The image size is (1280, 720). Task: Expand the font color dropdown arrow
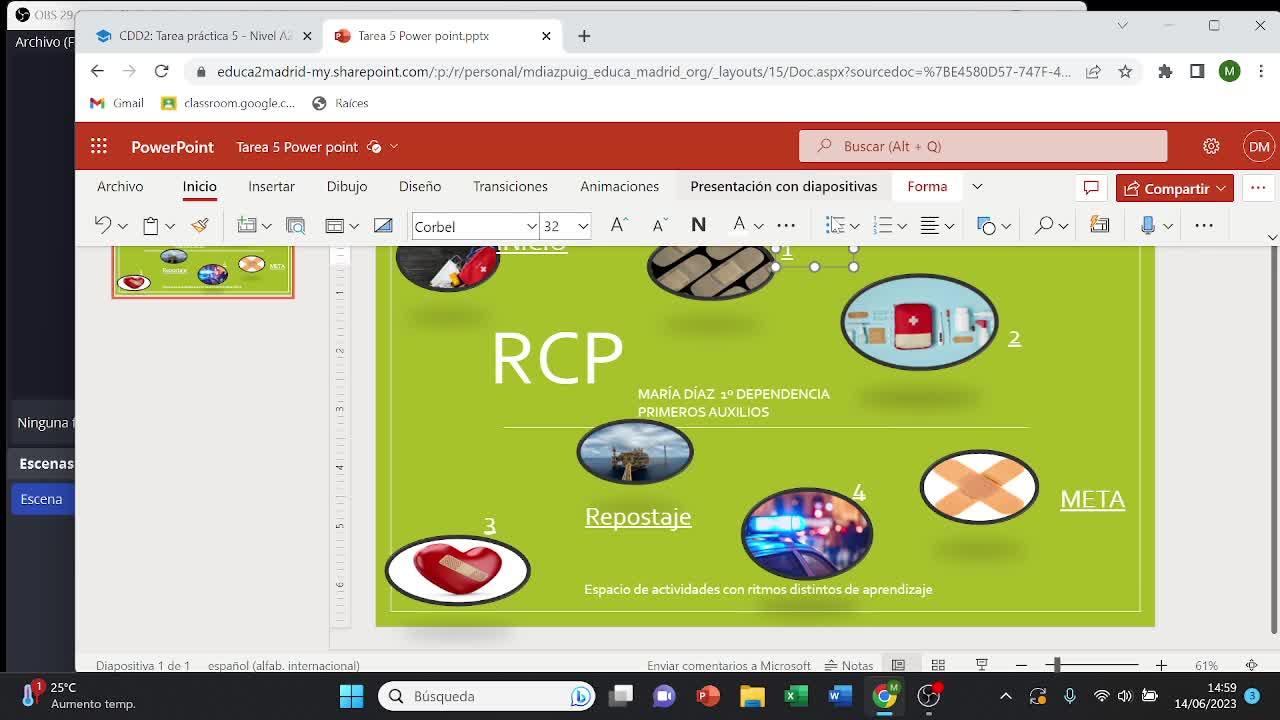point(759,226)
